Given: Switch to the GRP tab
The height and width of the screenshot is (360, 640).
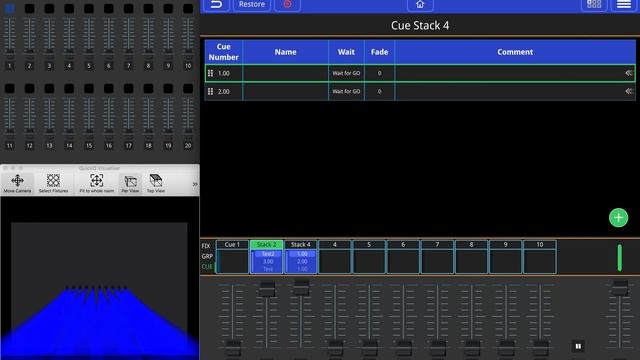Looking at the screenshot, I should (x=207, y=256).
